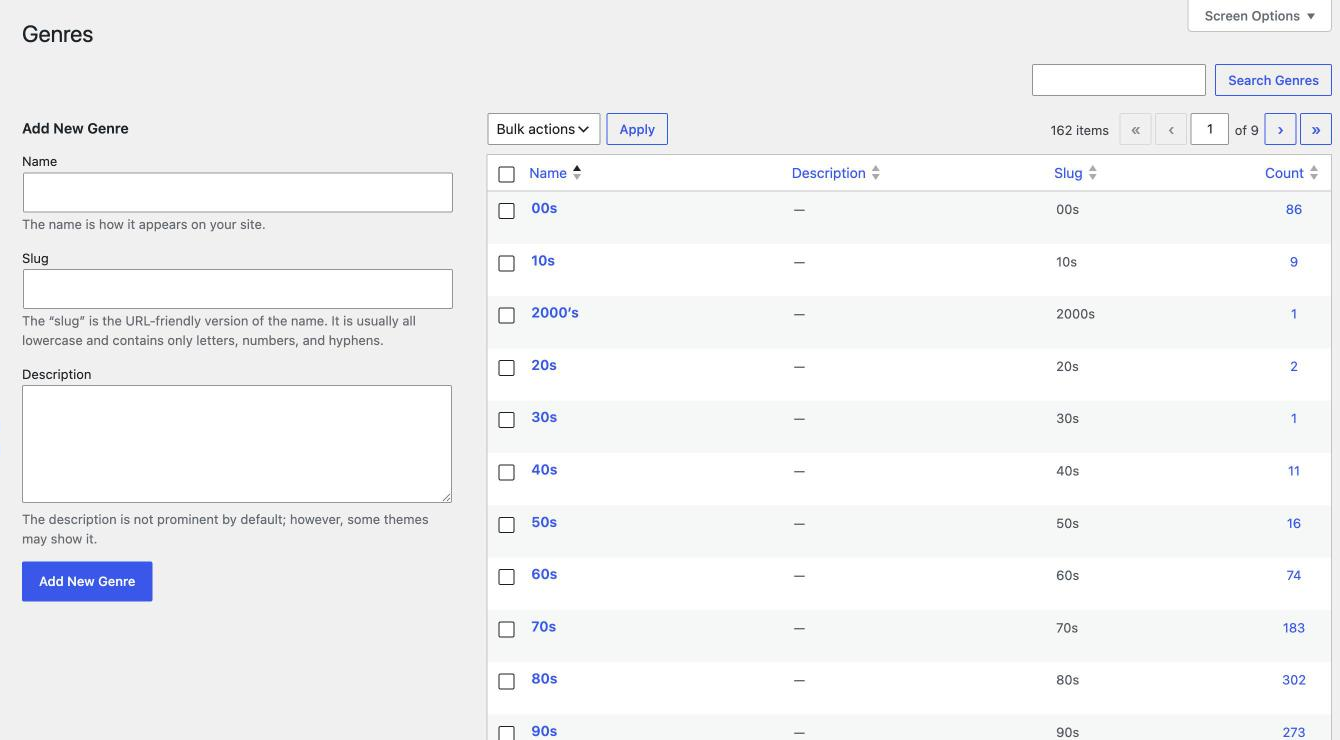This screenshot has width=1340, height=740.
Task: Open the 80s genre link
Action: coord(544,679)
